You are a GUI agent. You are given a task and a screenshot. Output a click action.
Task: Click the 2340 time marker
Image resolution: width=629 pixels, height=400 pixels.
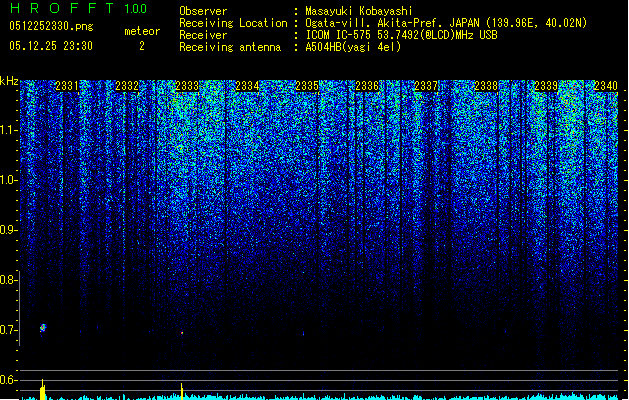606,86
